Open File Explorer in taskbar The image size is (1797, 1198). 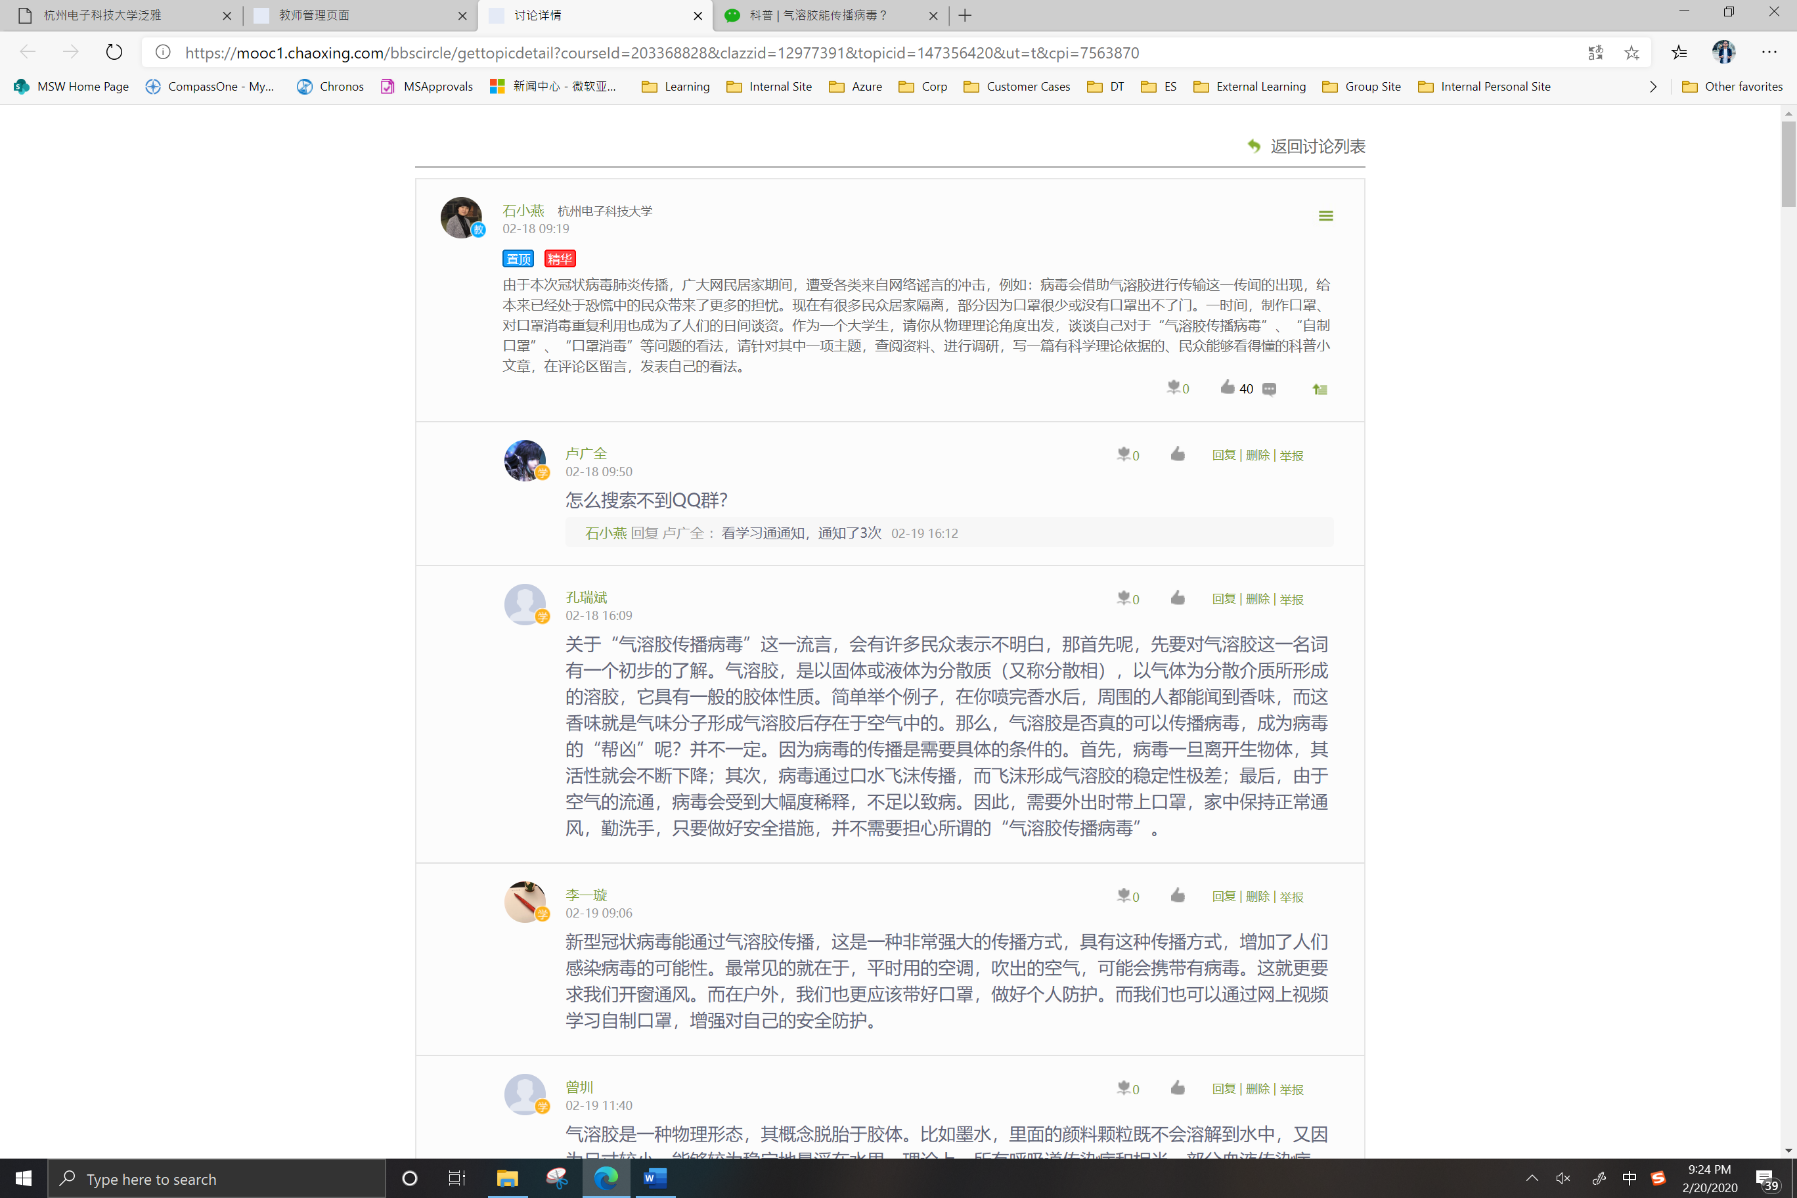tap(507, 1178)
